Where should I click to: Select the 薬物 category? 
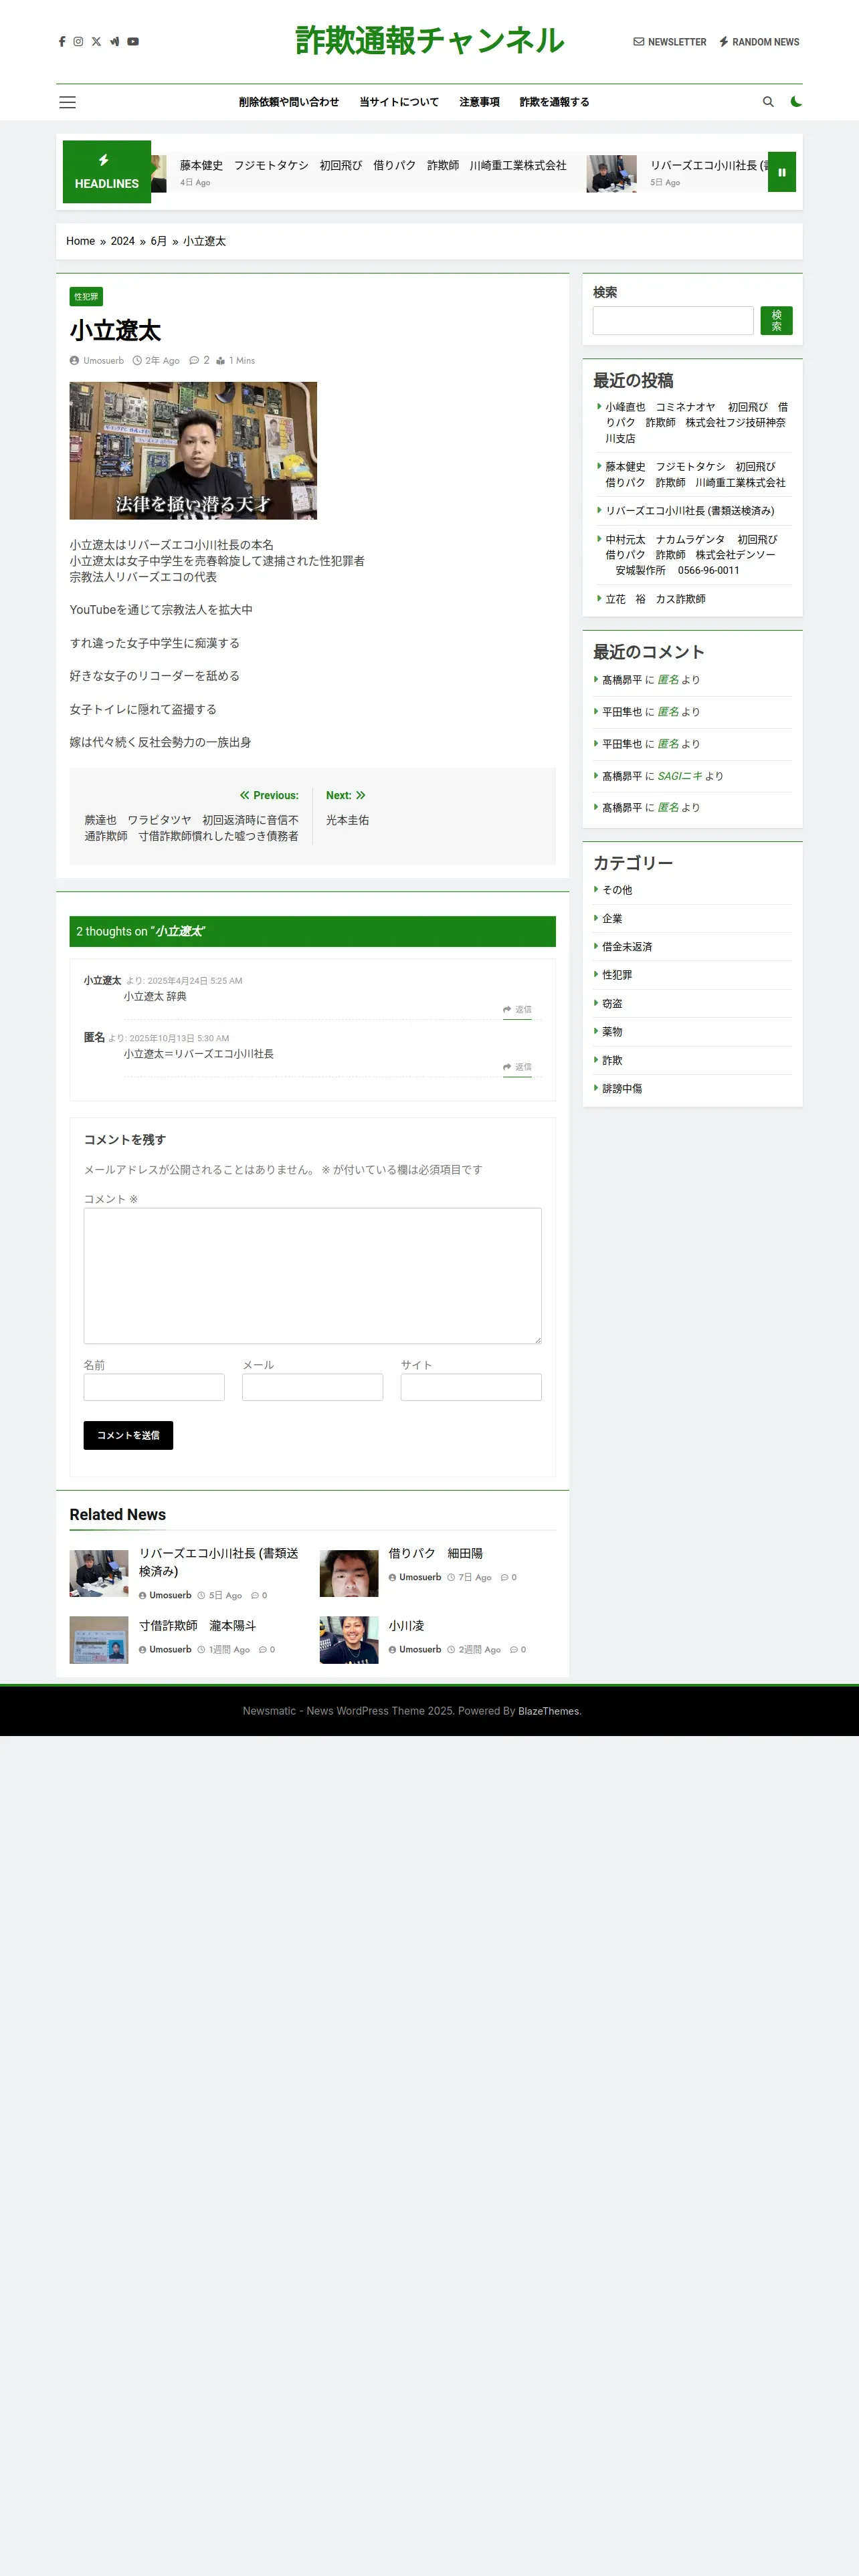point(612,1032)
